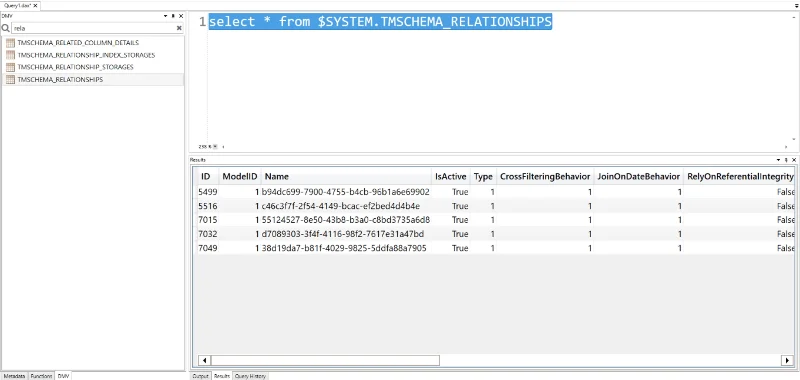Switch to the Metadata tab
This screenshot has height=380, width=800.
pyautogui.click(x=14, y=376)
